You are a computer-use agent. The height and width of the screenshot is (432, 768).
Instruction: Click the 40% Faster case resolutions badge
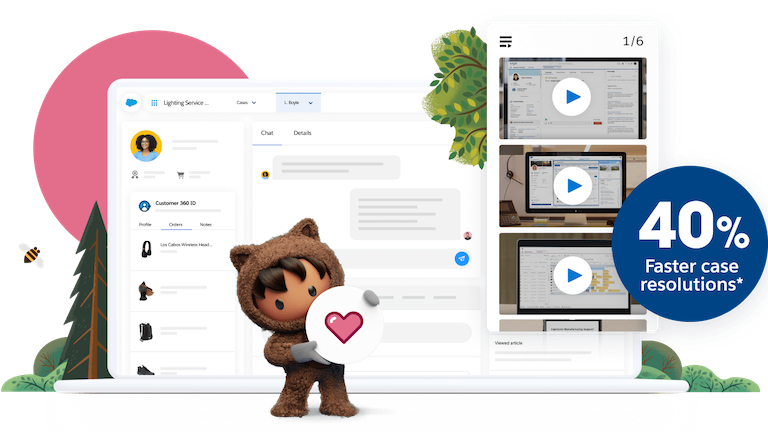coord(690,244)
